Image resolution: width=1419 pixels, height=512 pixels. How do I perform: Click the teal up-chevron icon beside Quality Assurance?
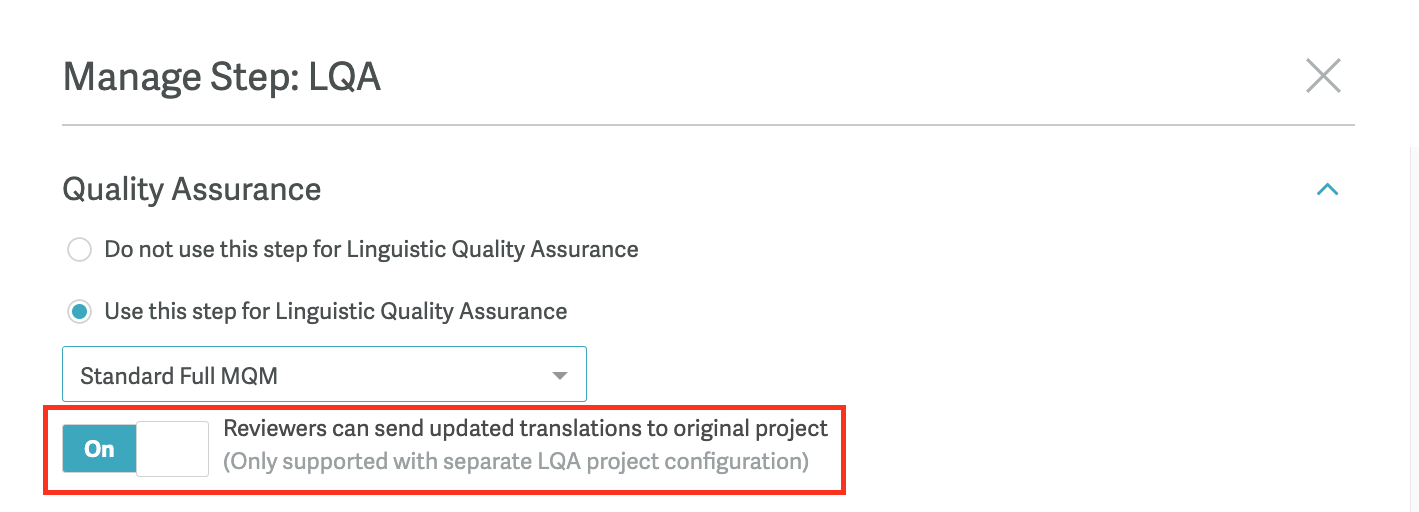point(1327,189)
